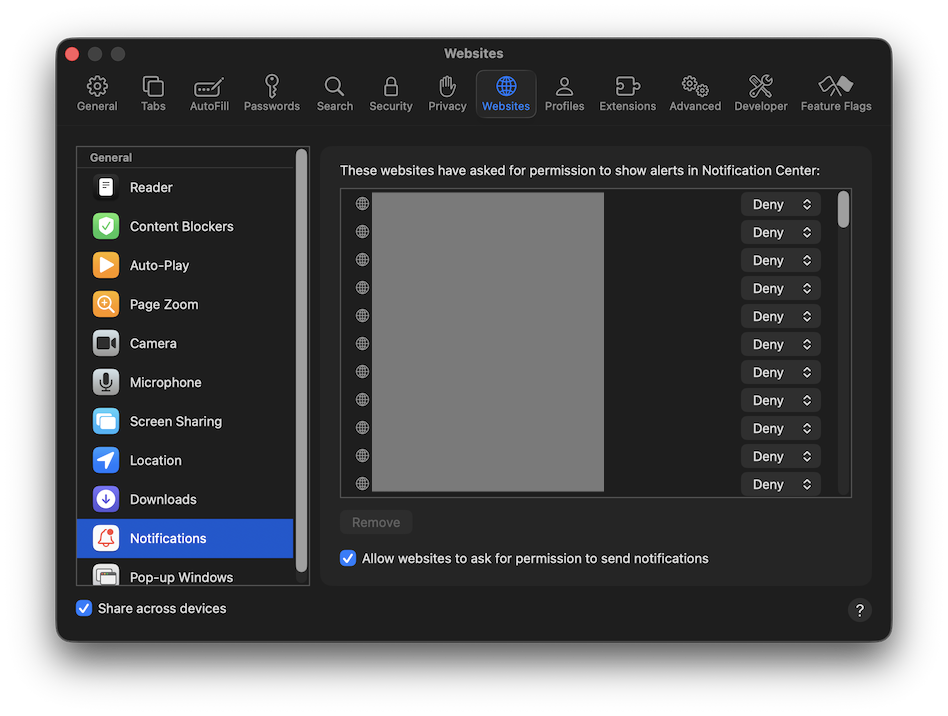Image resolution: width=948 pixels, height=716 pixels.
Task: Select Auto-Play in the sidebar
Action: (185, 265)
